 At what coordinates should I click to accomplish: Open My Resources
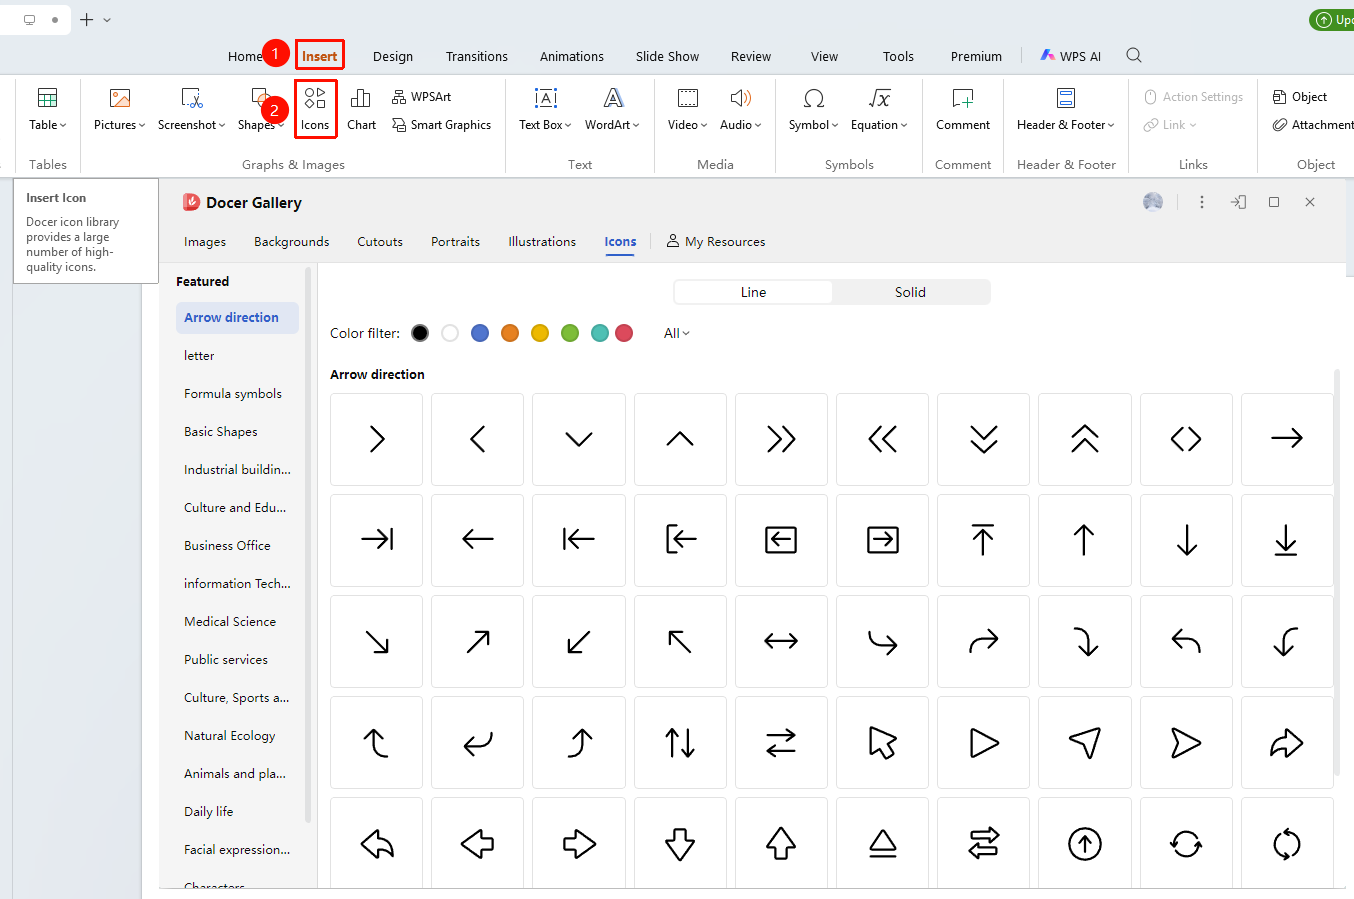tap(716, 242)
